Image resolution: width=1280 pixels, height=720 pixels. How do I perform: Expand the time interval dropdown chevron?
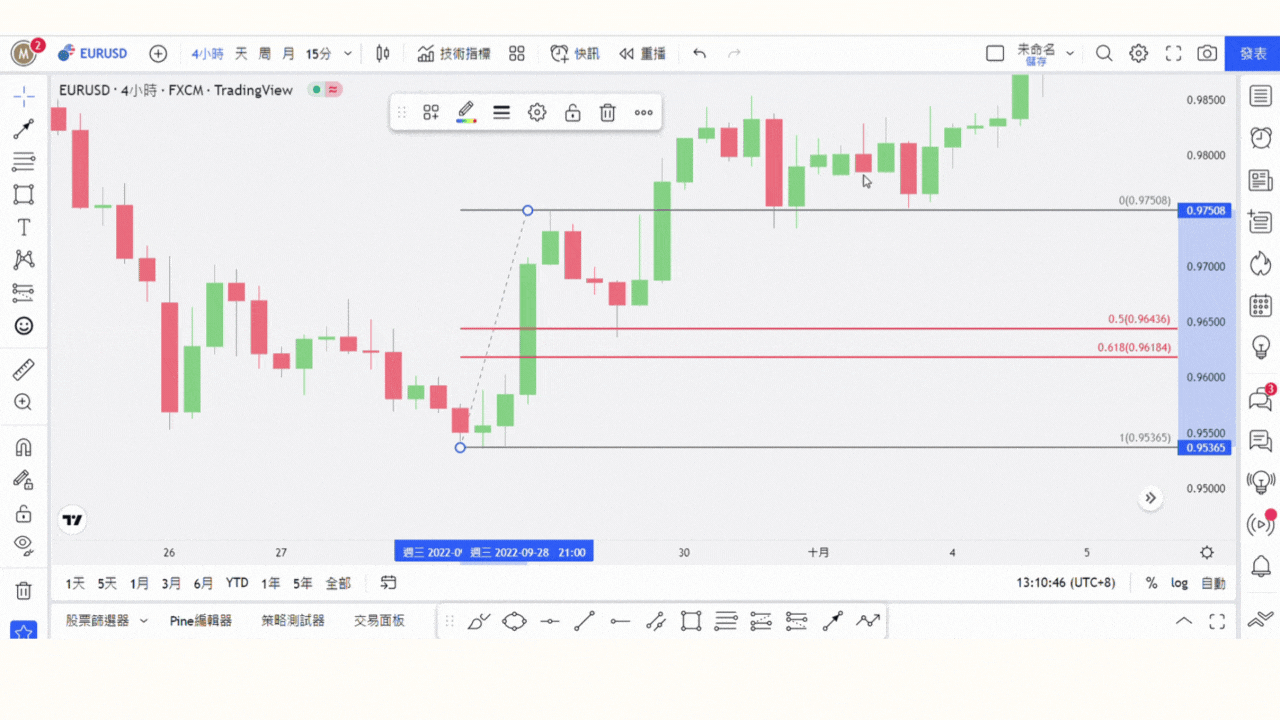point(348,53)
